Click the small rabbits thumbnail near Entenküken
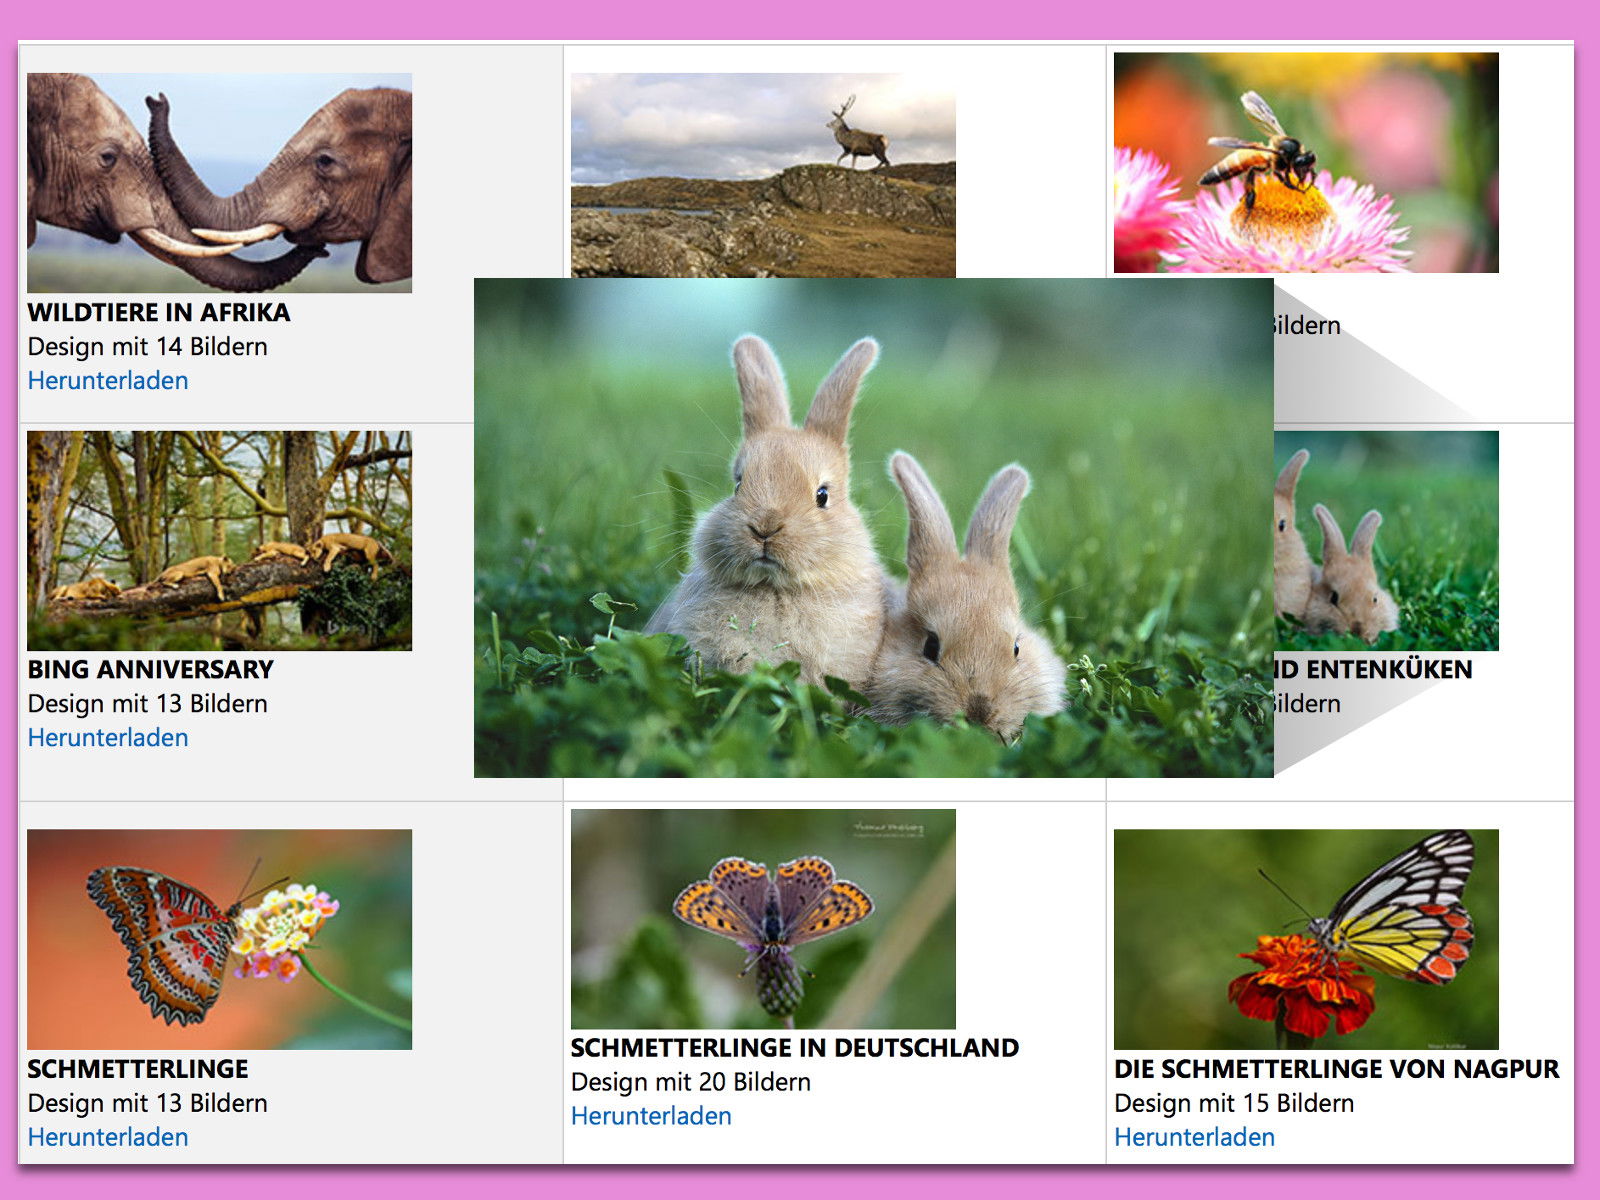The height and width of the screenshot is (1200, 1600). tap(1386, 541)
